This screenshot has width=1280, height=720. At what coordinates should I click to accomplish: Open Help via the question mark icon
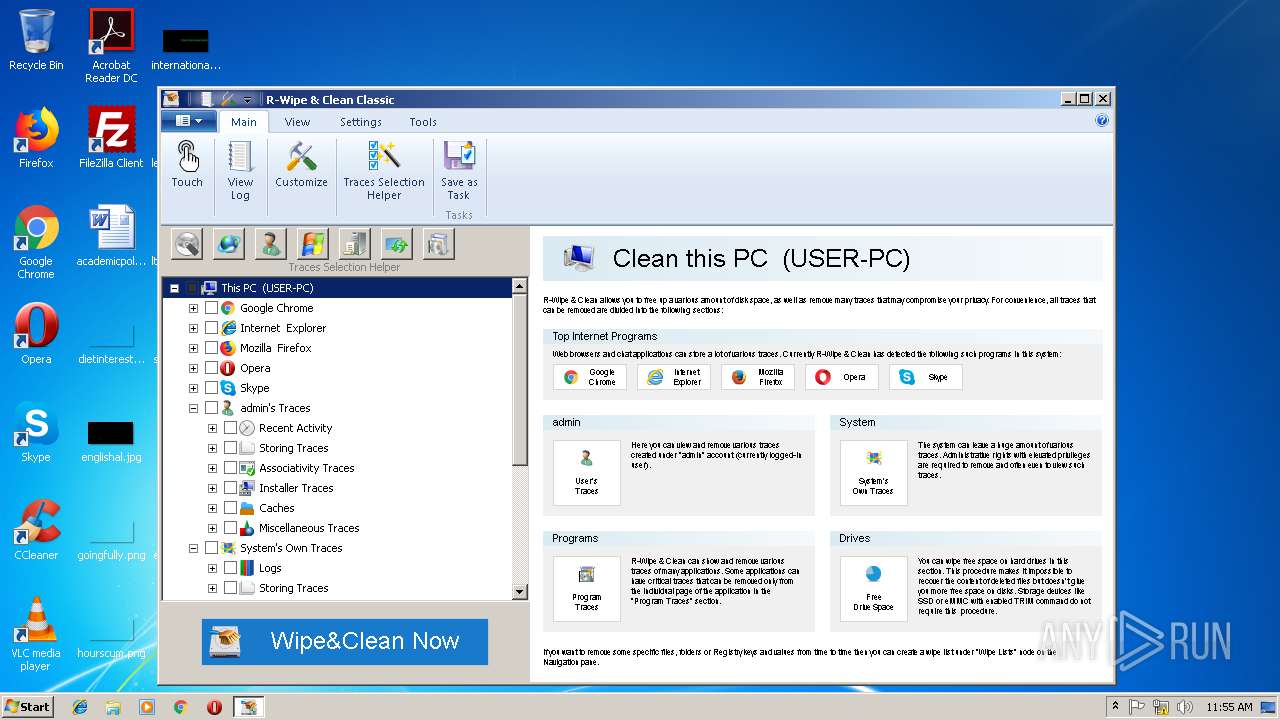[x=1102, y=121]
